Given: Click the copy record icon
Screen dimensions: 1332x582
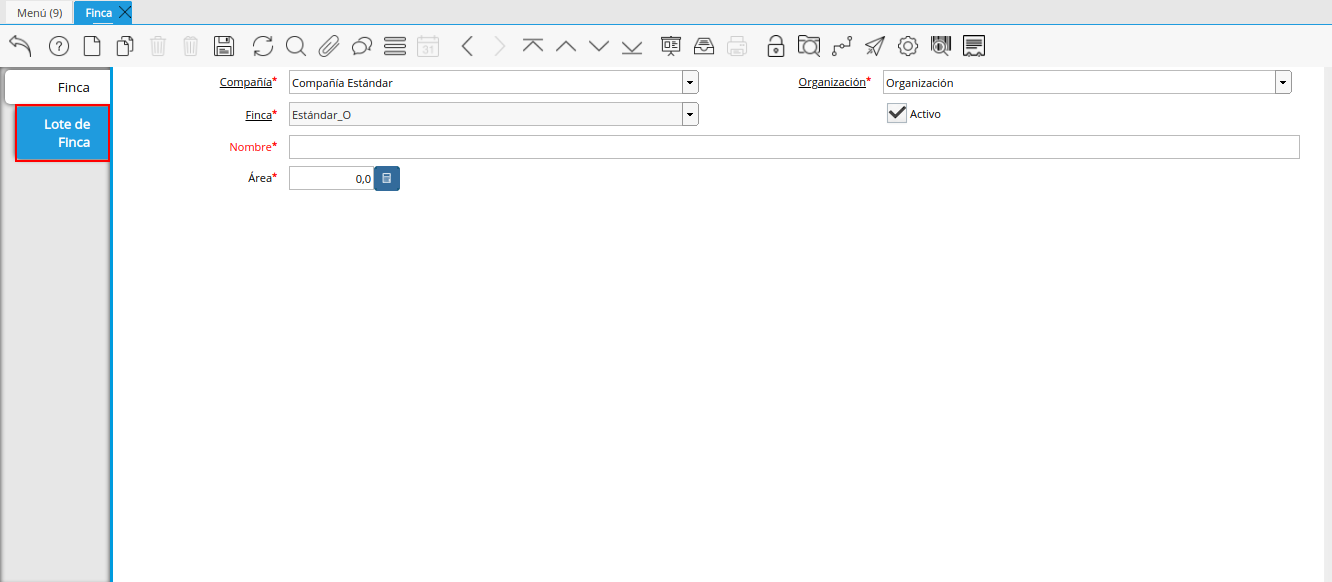Looking at the screenshot, I should click(x=125, y=46).
